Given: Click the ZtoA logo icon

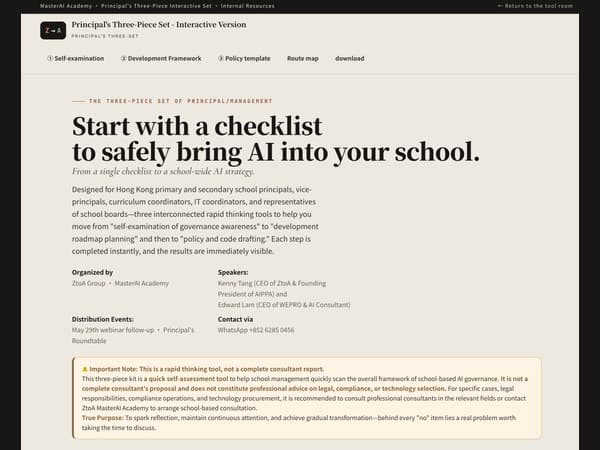Looking at the screenshot, I should pyautogui.click(x=53, y=30).
